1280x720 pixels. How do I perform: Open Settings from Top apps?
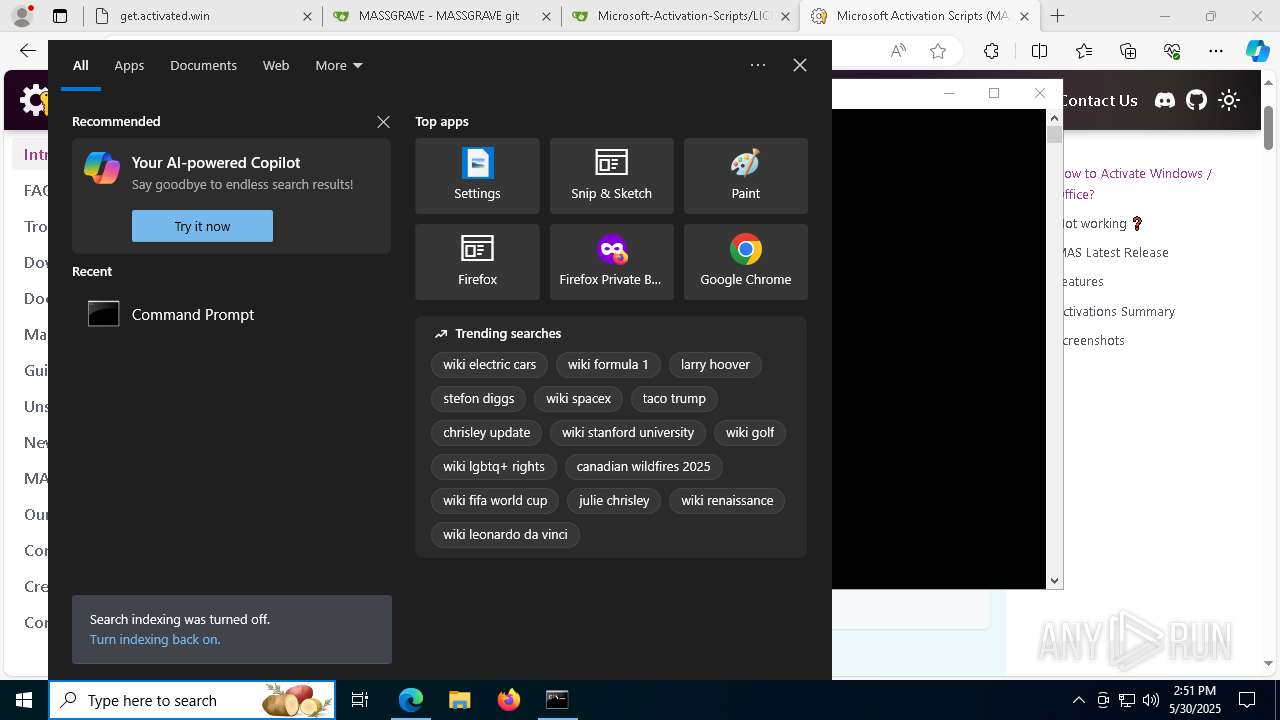coord(477,176)
